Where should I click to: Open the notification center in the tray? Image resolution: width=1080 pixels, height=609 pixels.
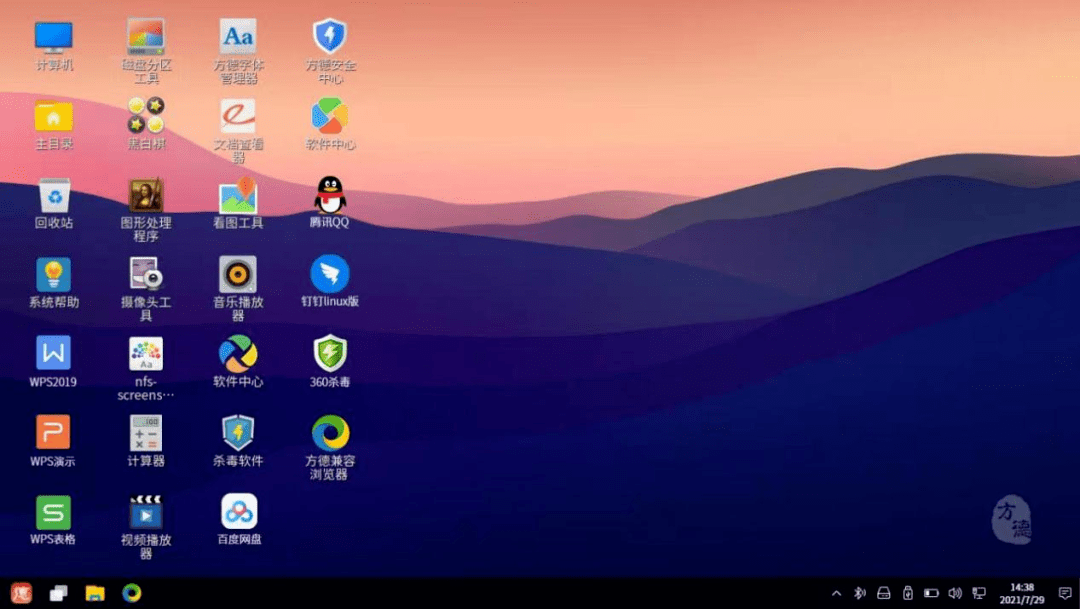point(1064,593)
